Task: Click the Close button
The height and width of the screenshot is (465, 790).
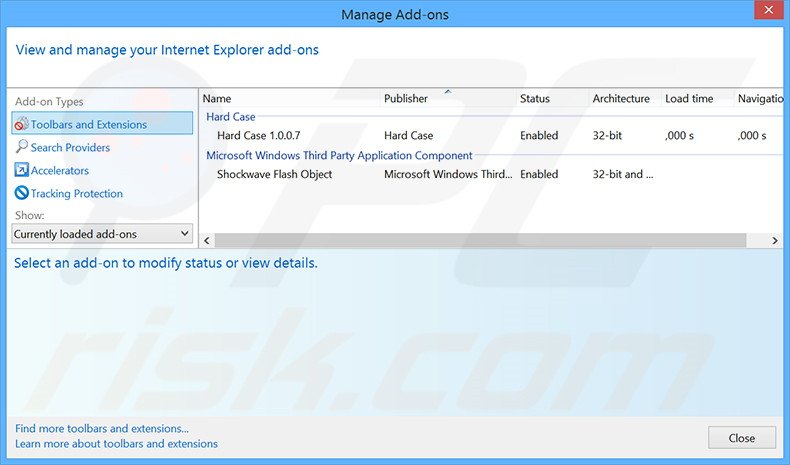Action: [742, 438]
